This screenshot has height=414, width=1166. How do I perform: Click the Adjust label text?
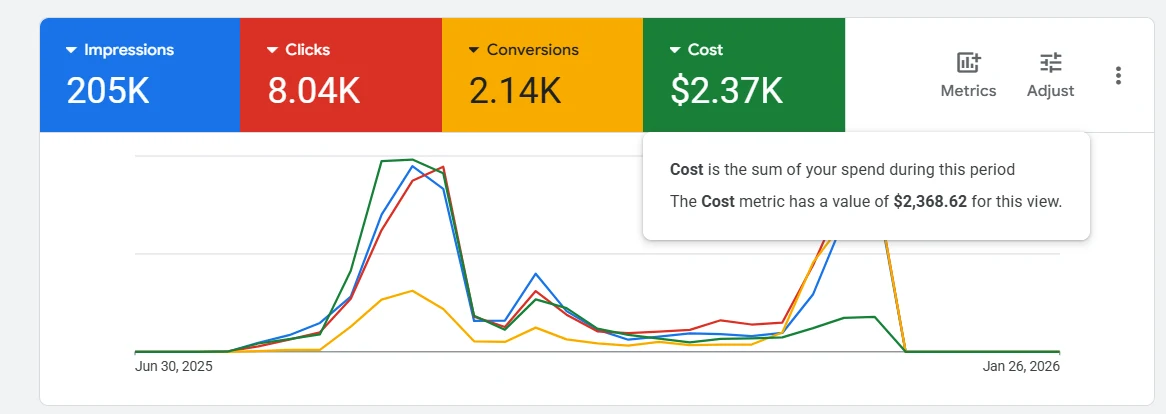[1051, 91]
